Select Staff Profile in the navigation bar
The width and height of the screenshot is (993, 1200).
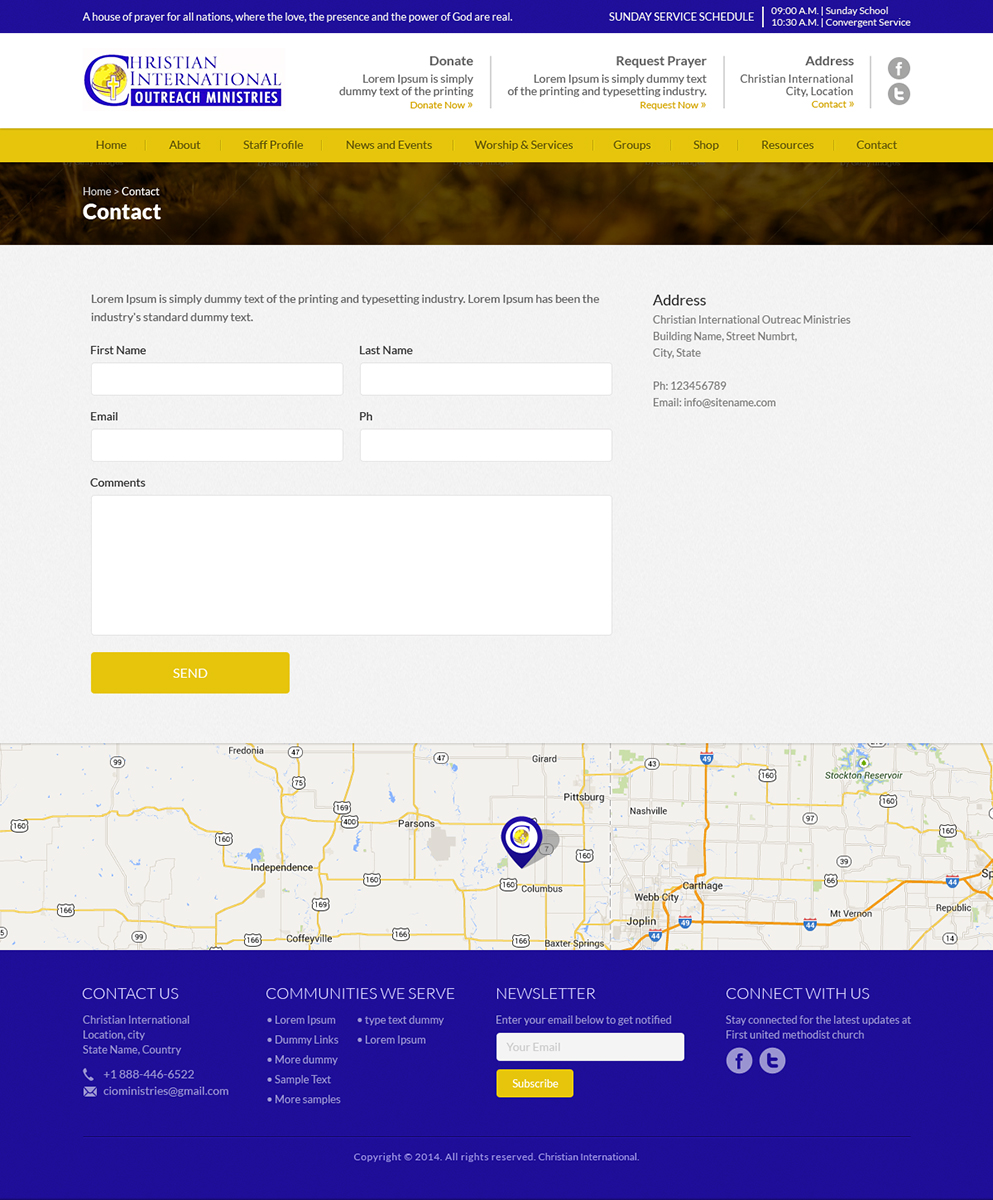coord(272,144)
